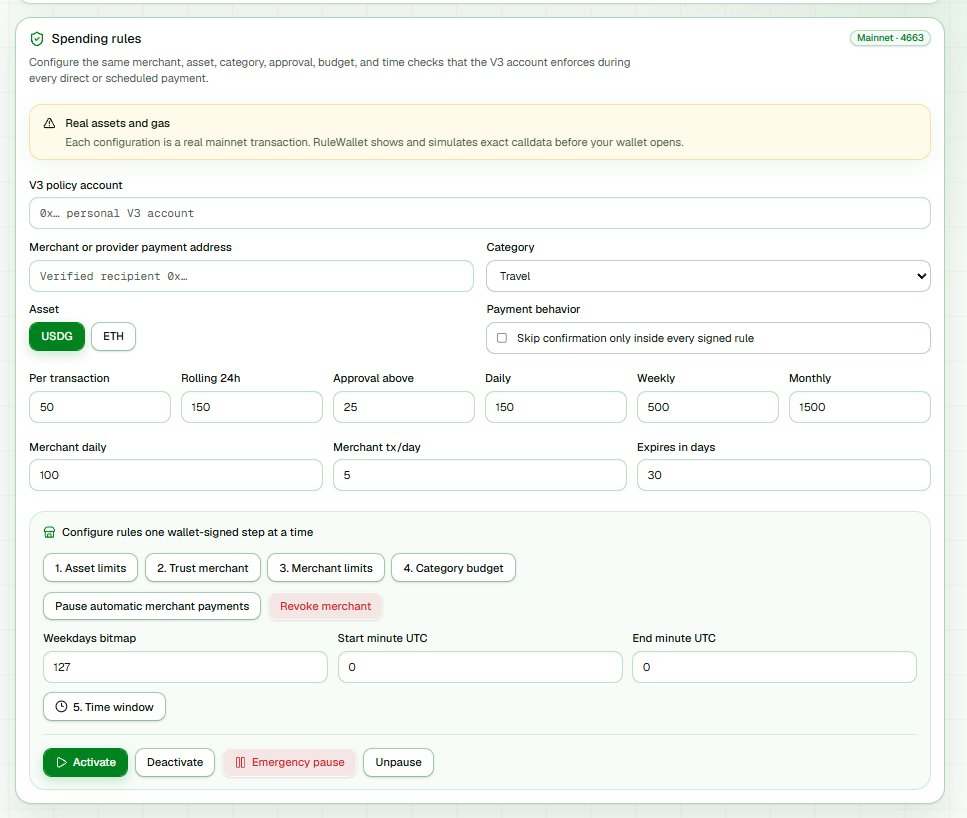Click the Unpause button
Image resolution: width=967 pixels, height=818 pixels.
coord(398,762)
